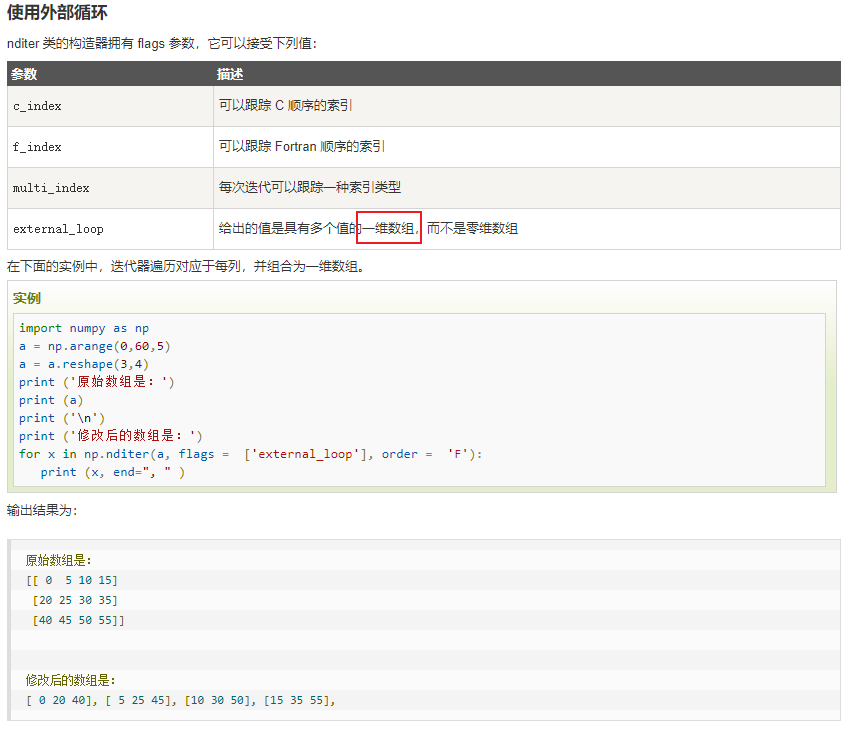Click code line print ('\n')
The width and height of the screenshot is (843, 731).
click(x=62, y=418)
